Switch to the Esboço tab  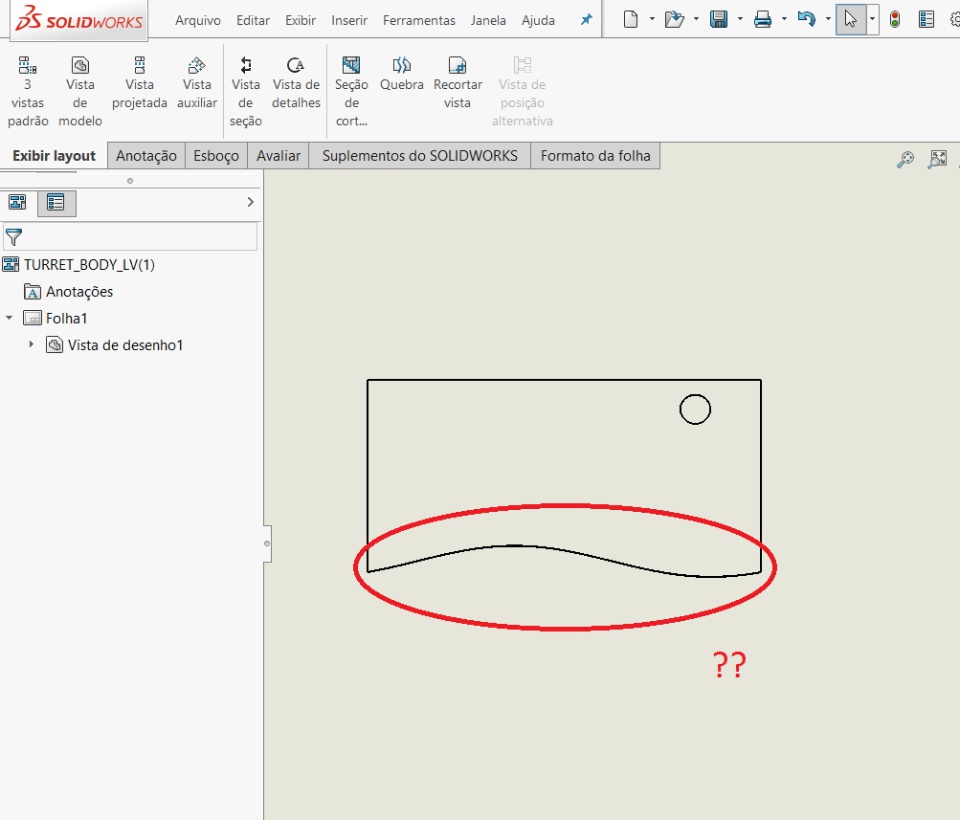[216, 156]
